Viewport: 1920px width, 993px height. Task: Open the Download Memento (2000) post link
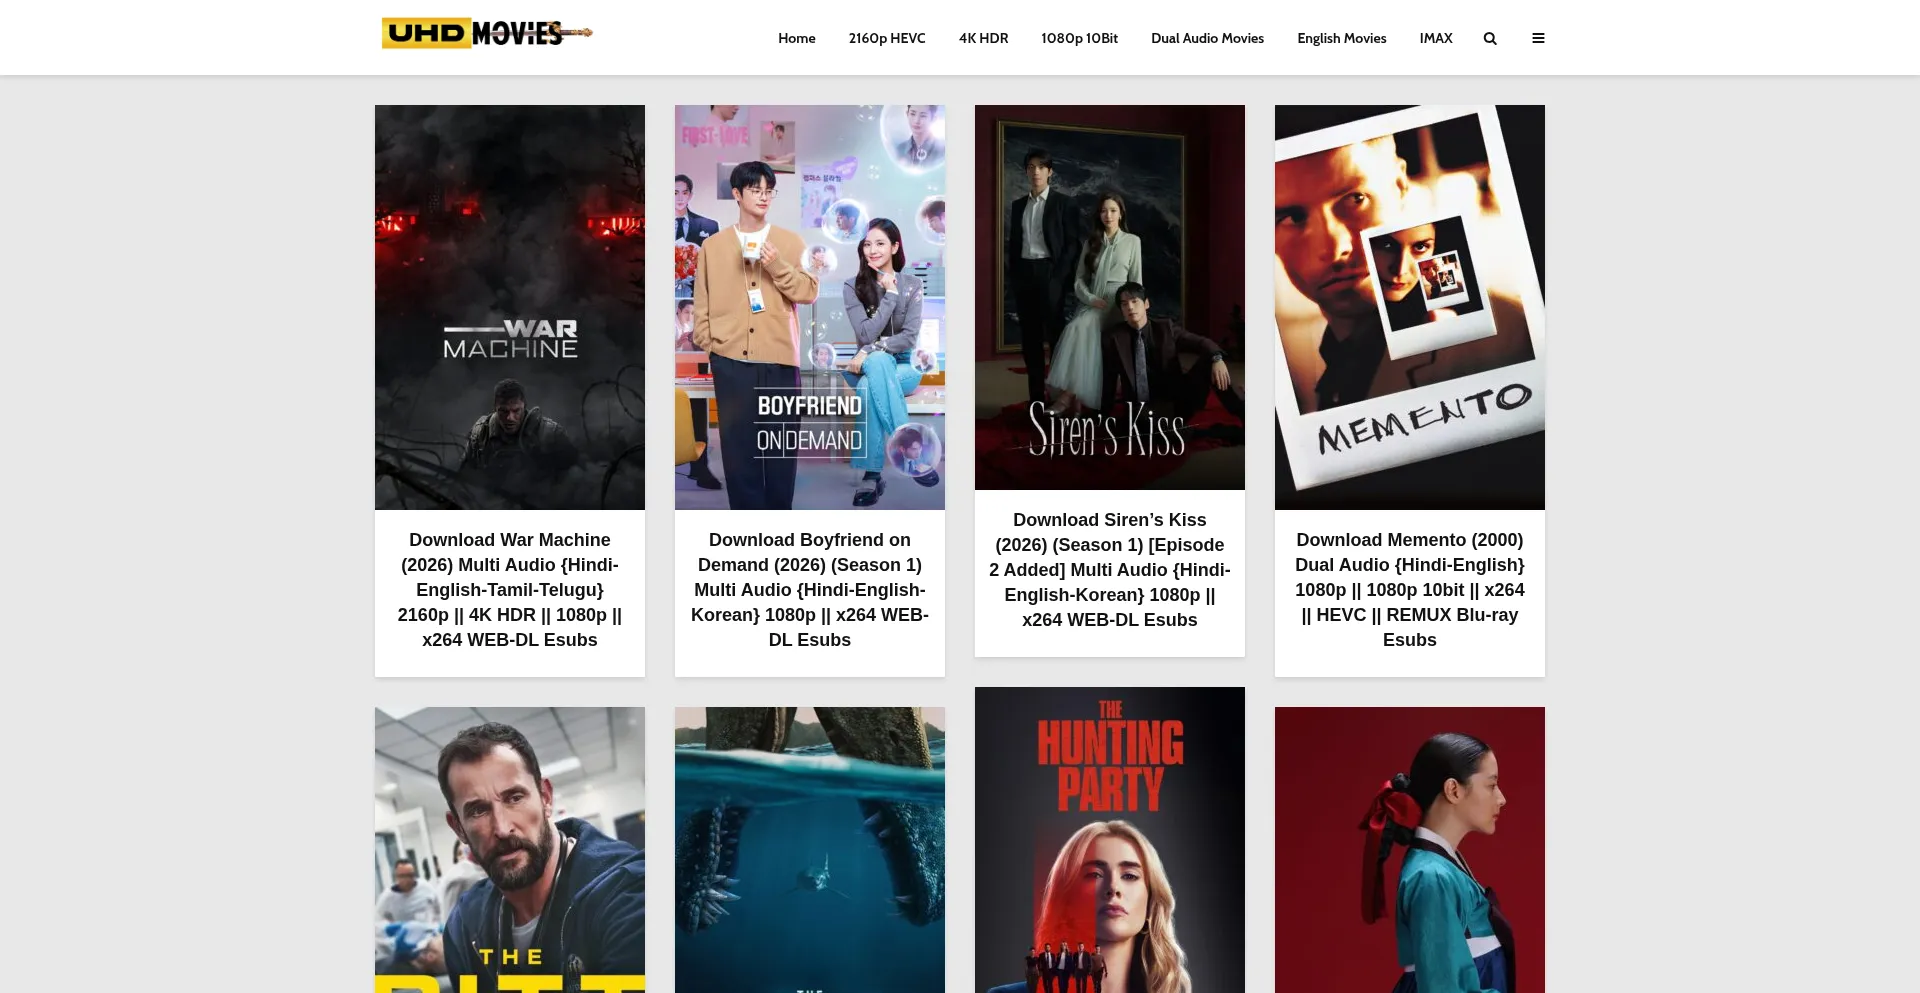coord(1410,590)
